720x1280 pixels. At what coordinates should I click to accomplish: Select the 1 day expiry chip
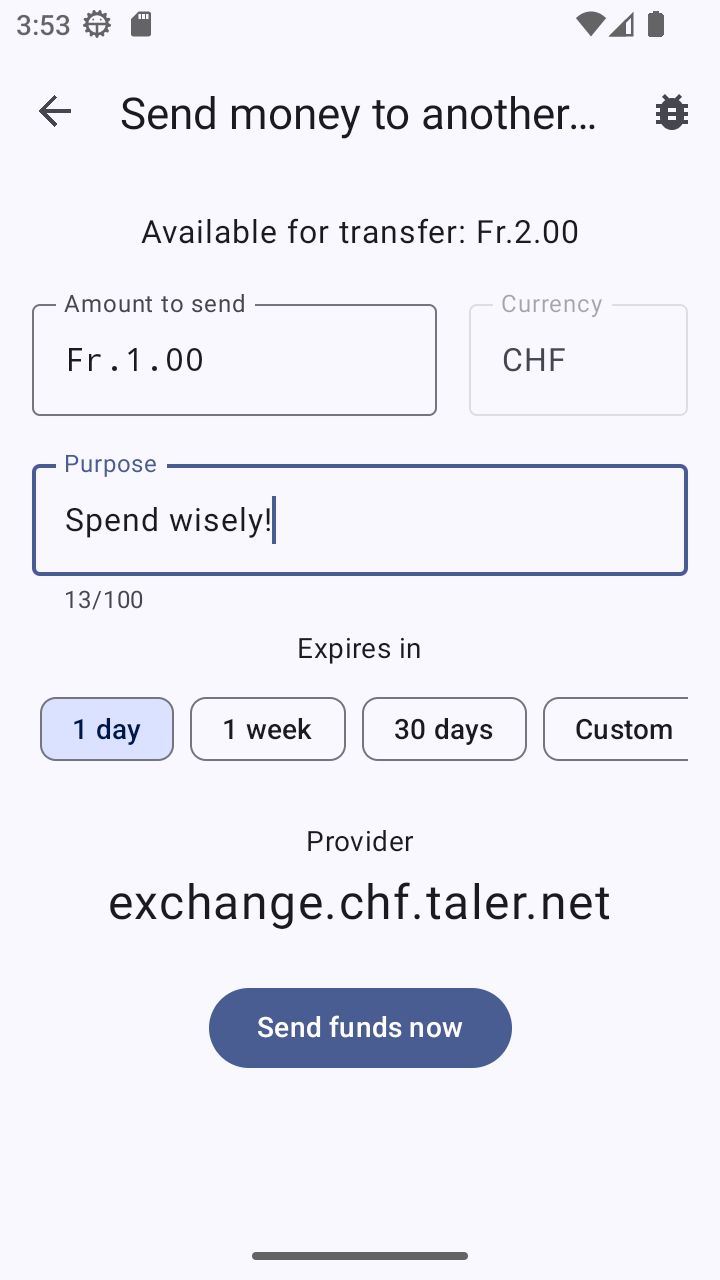point(107,729)
